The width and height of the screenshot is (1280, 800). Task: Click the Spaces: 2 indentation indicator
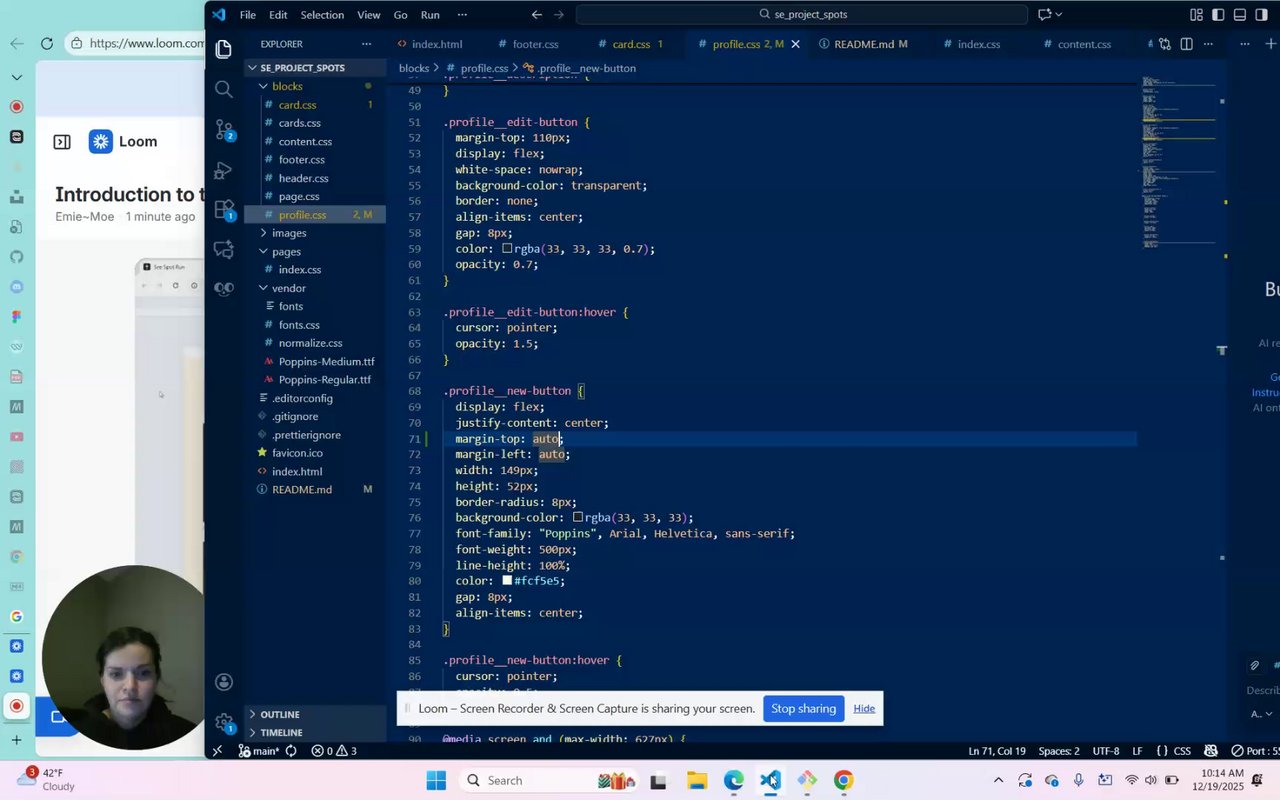click(1059, 751)
